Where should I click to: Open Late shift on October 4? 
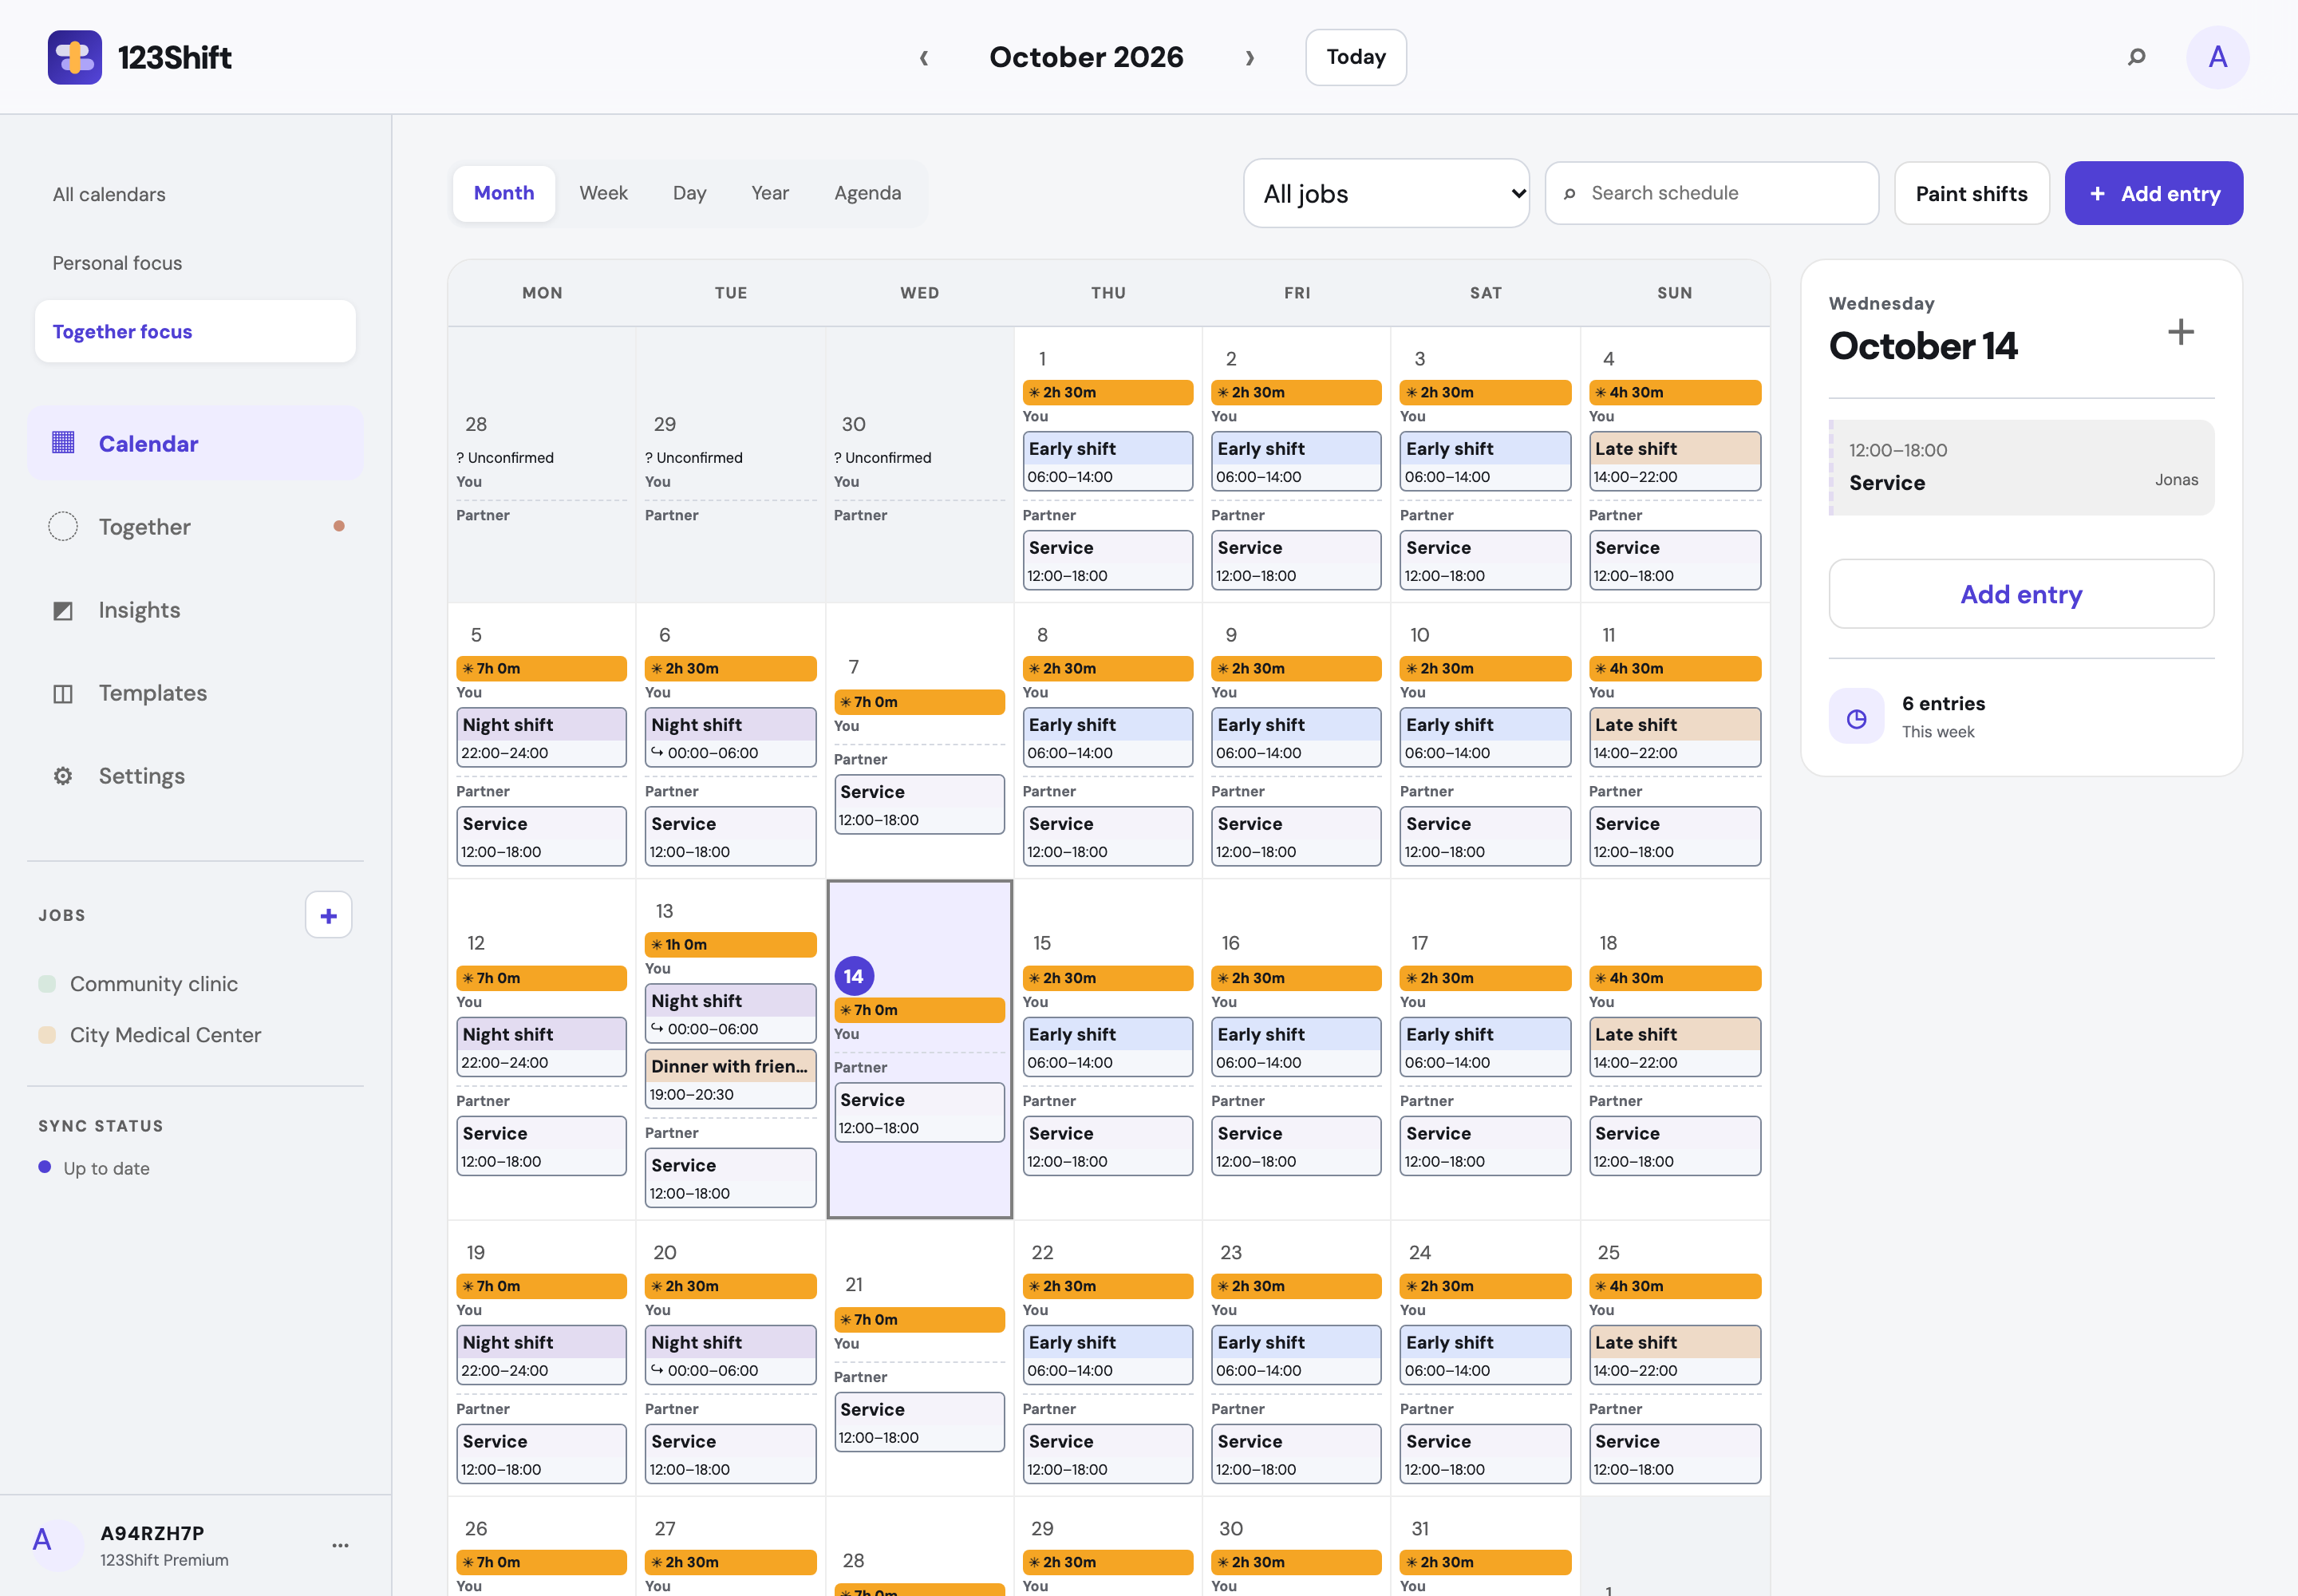pyautogui.click(x=1674, y=461)
